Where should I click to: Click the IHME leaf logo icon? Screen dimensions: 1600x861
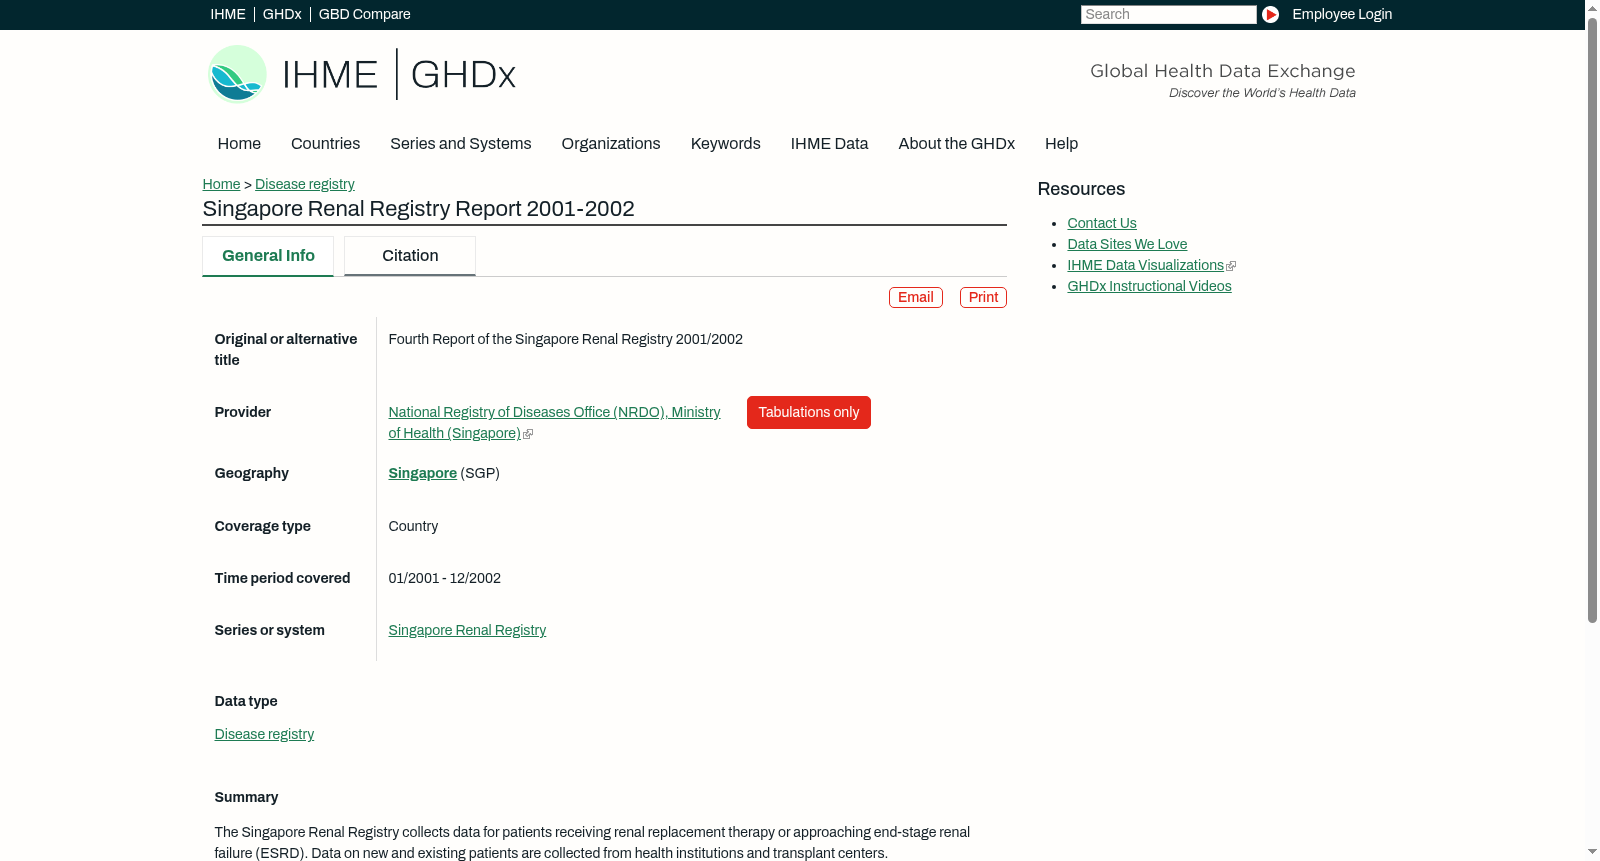click(237, 74)
